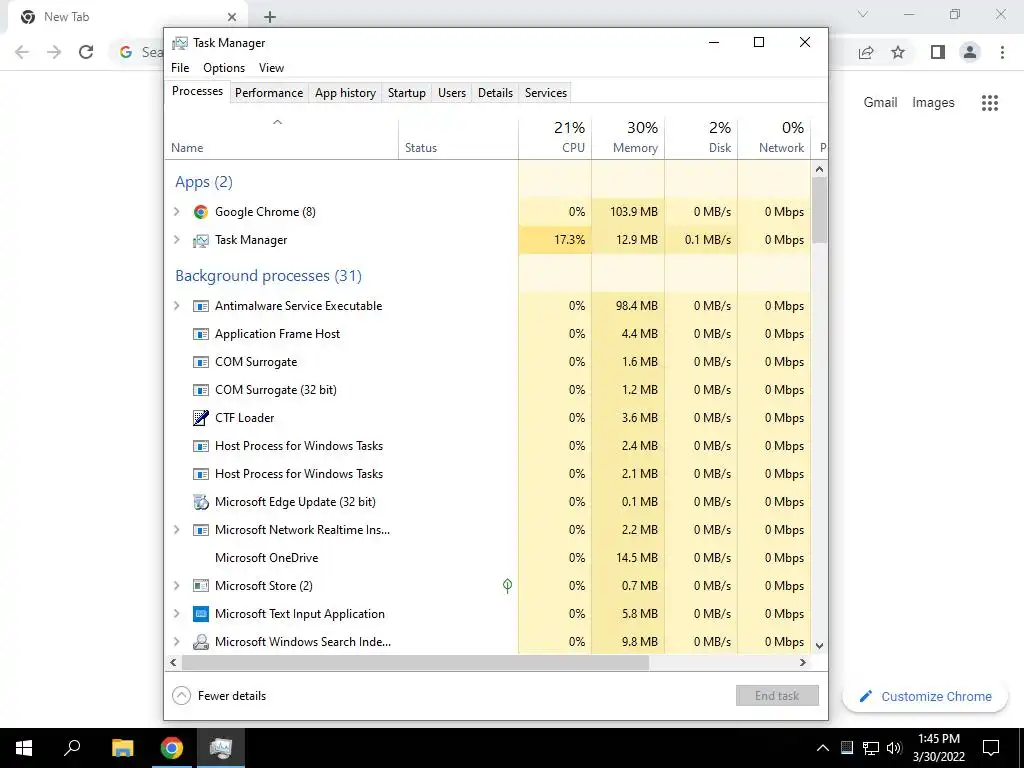The width and height of the screenshot is (1024, 768).
Task: Open a new Chrome tab with plus
Action: [x=270, y=17]
